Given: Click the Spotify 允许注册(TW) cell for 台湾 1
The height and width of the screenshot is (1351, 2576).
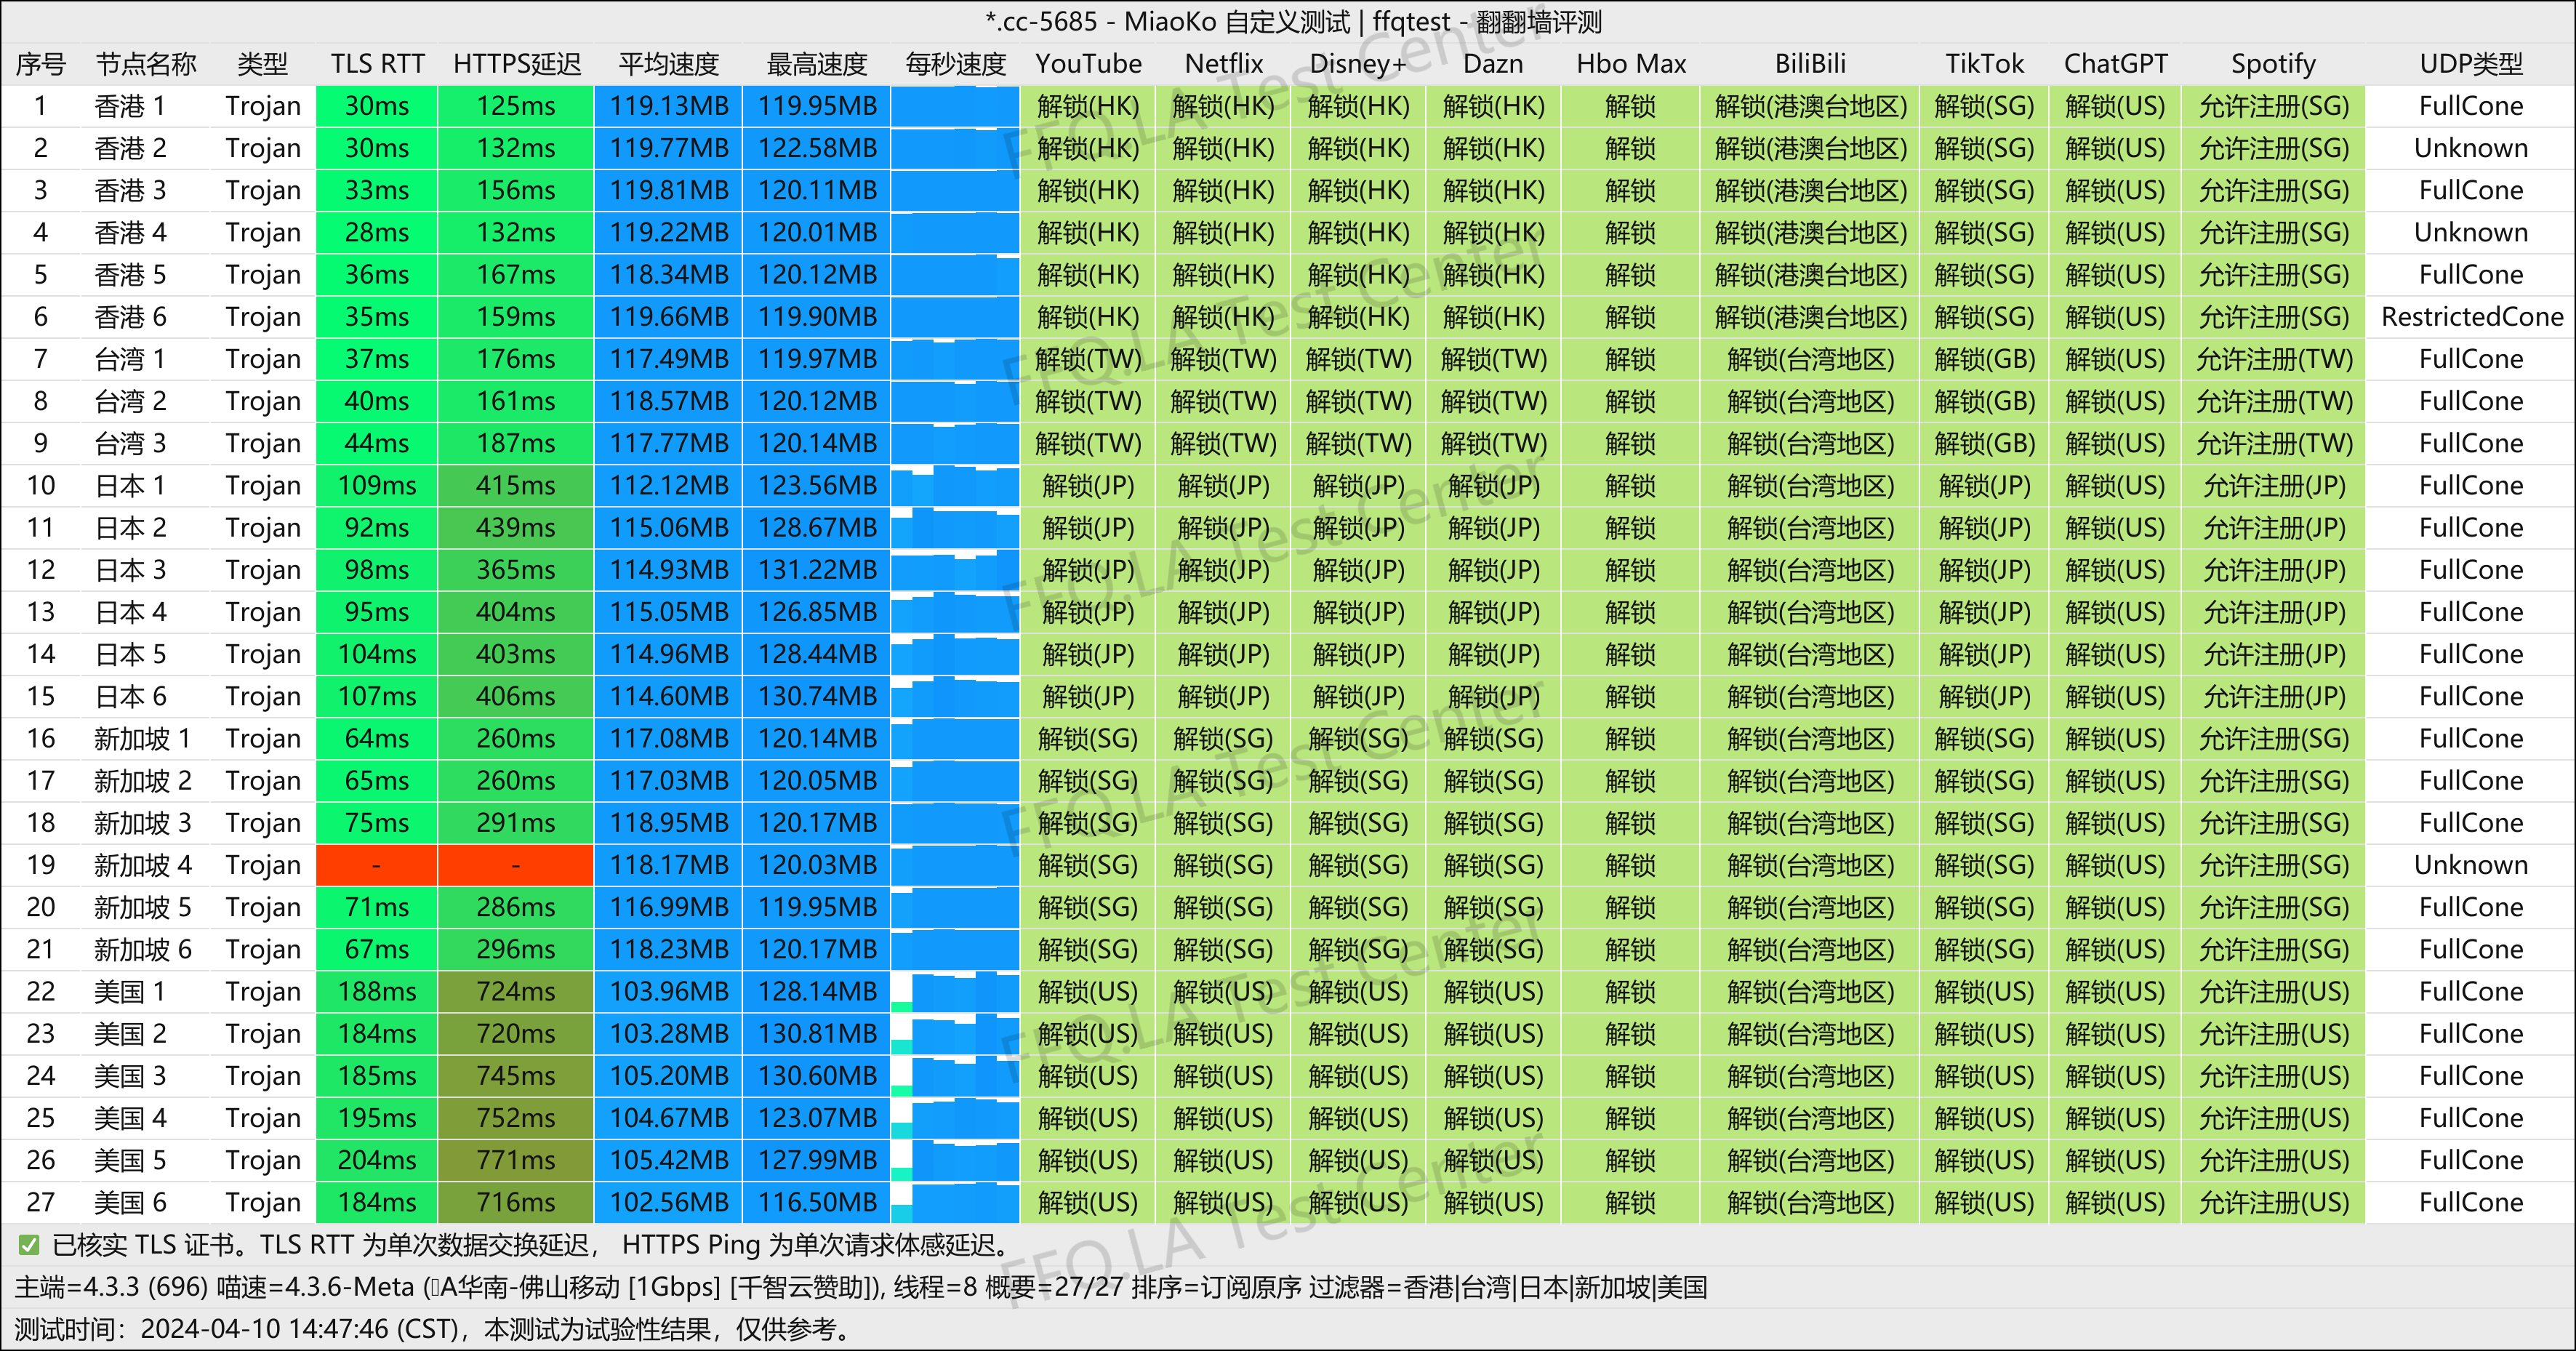Looking at the screenshot, I should click(x=2273, y=359).
